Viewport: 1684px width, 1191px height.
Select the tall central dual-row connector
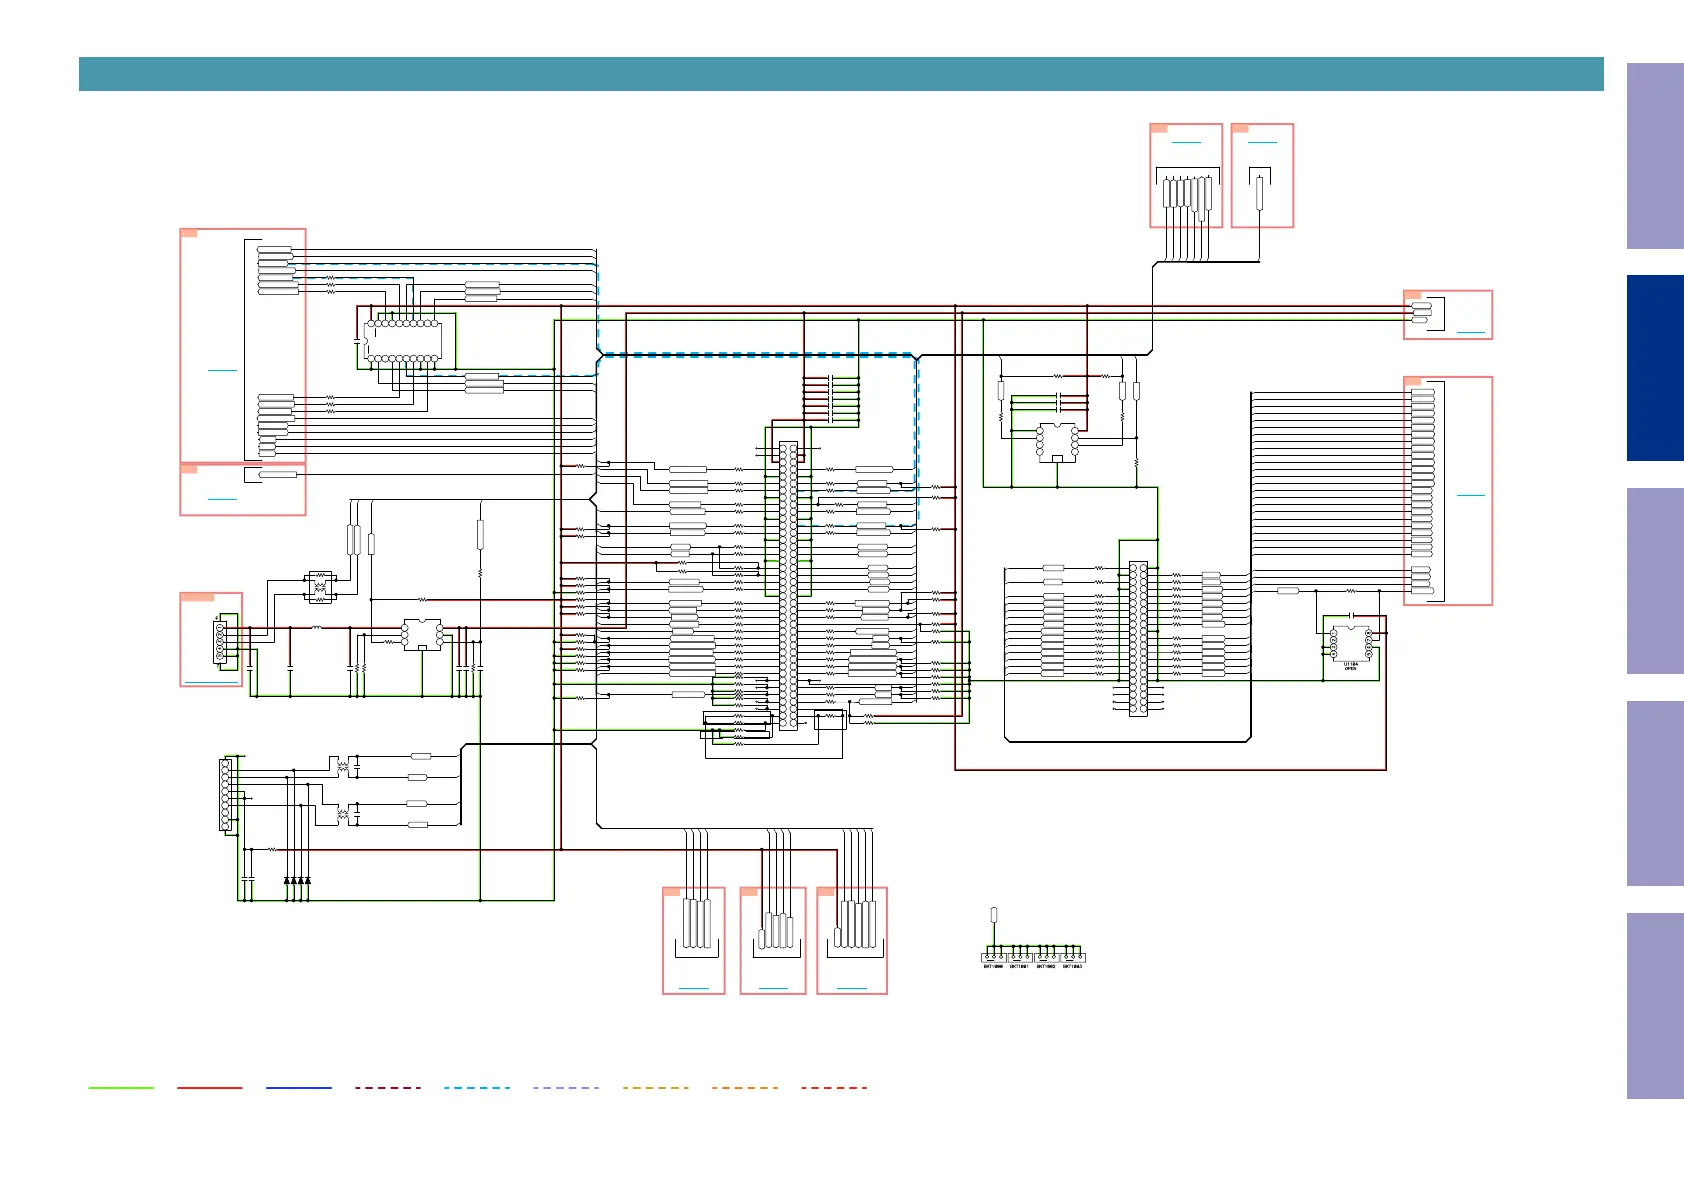point(788,586)
